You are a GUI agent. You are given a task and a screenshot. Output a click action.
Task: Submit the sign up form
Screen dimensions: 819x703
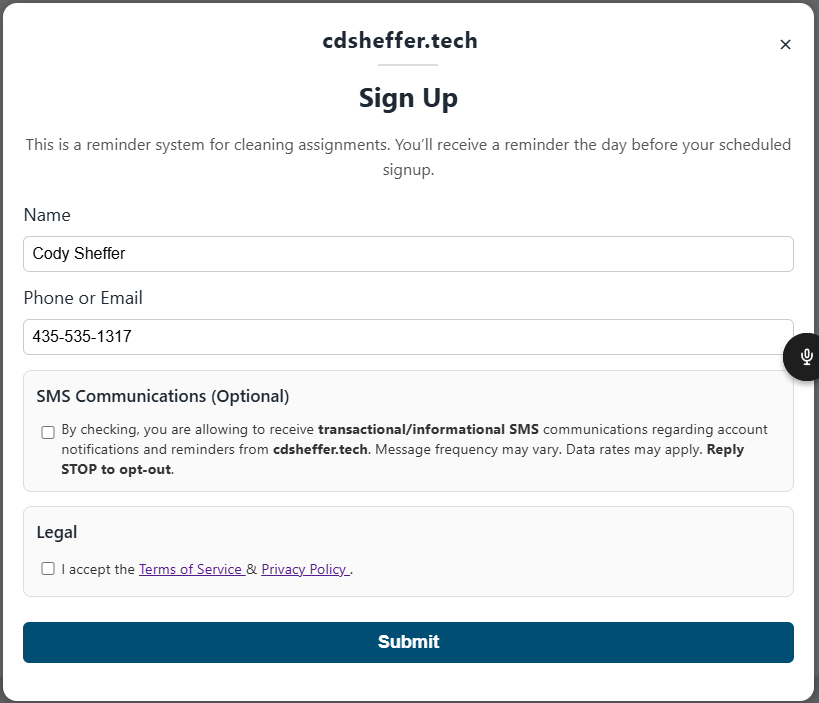click(x=408, y=642)
